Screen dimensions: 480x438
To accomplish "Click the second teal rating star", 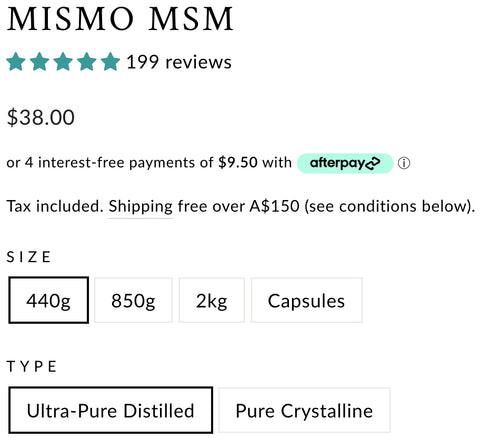I will point(40,62).
